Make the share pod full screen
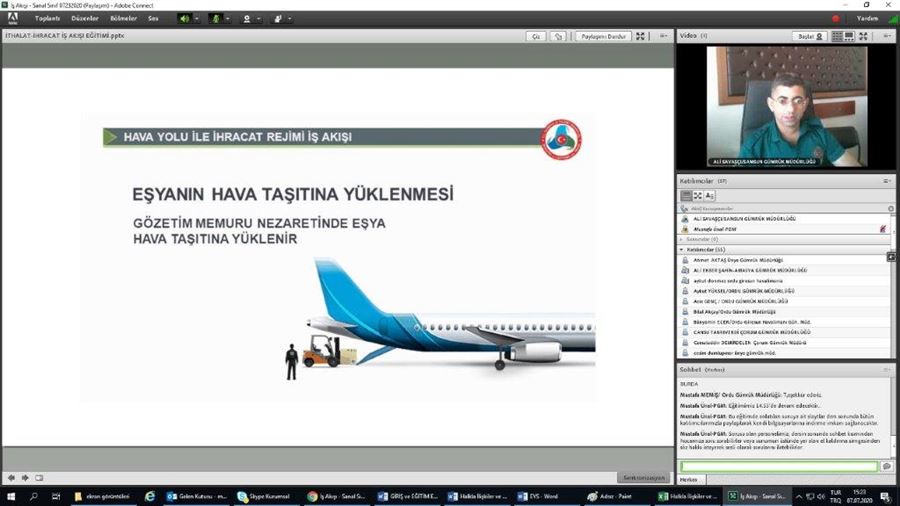 tap(641, 36)
